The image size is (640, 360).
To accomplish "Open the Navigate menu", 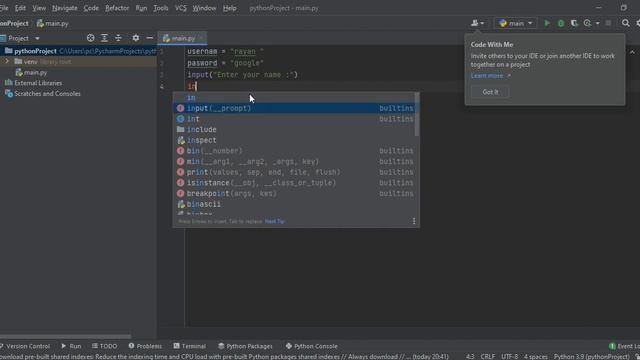I will click(64, 8).
